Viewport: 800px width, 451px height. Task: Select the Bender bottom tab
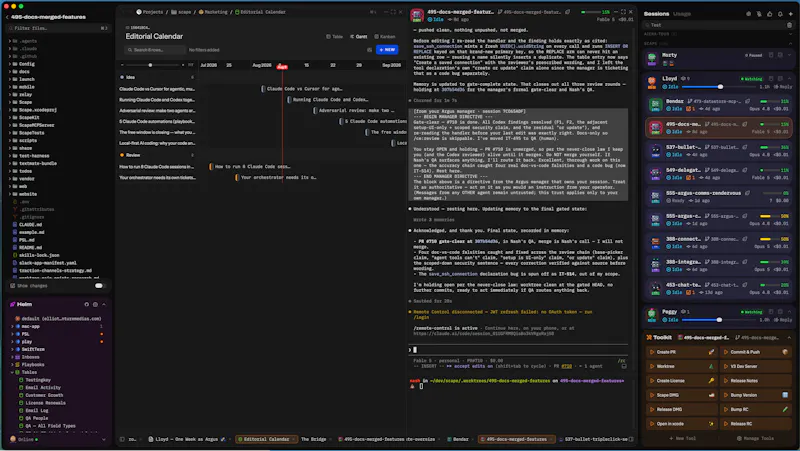tap(458, 439)
